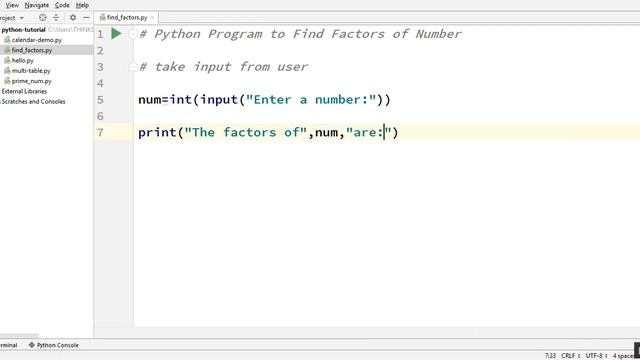Open the Navigate menu
The height and width of the screenshot is (360, 640).
[x=37, y=5]
